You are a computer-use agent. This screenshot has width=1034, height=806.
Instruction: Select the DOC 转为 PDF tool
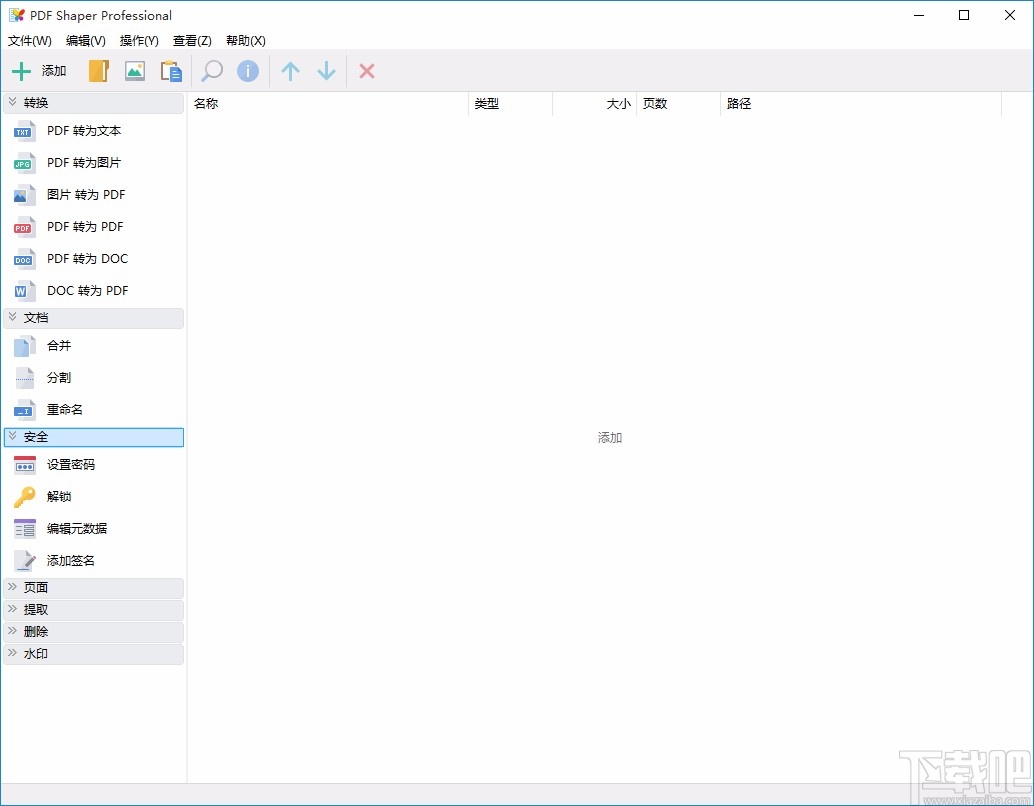(88, 290)
